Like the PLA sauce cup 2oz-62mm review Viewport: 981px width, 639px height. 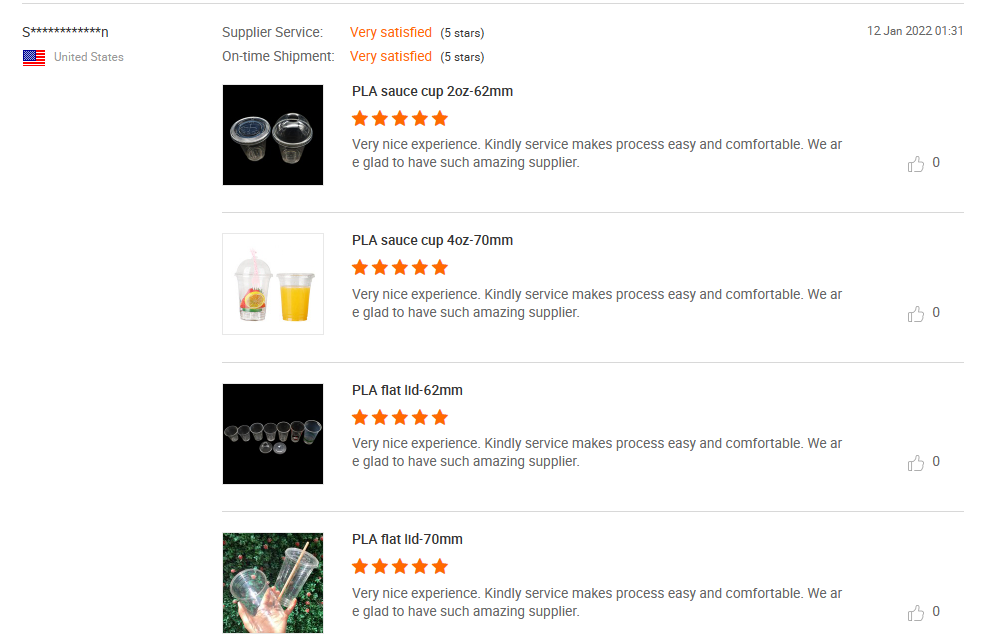coord(916,164)
